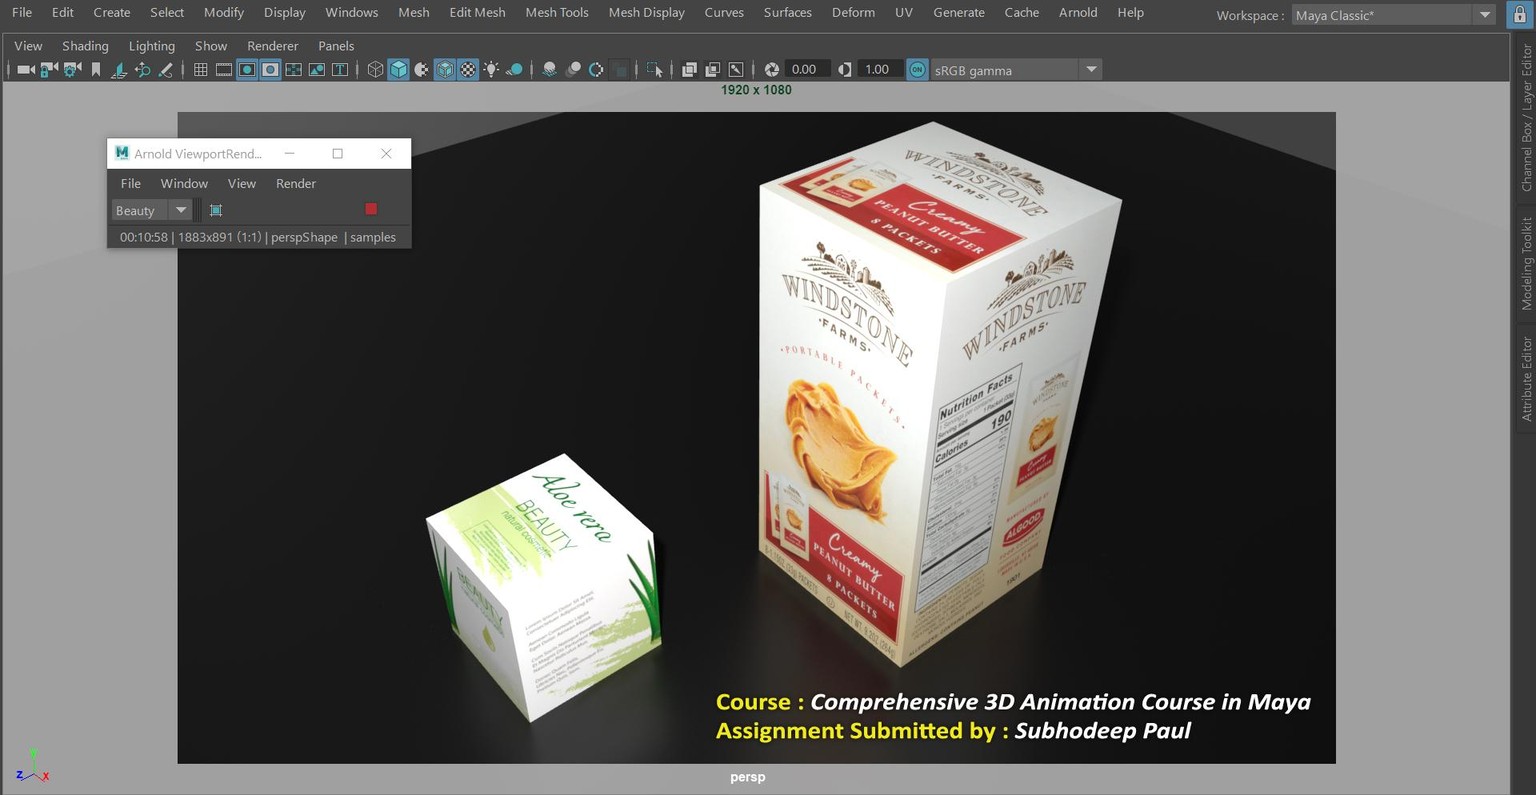Open the Deform menu

point(853,12)
